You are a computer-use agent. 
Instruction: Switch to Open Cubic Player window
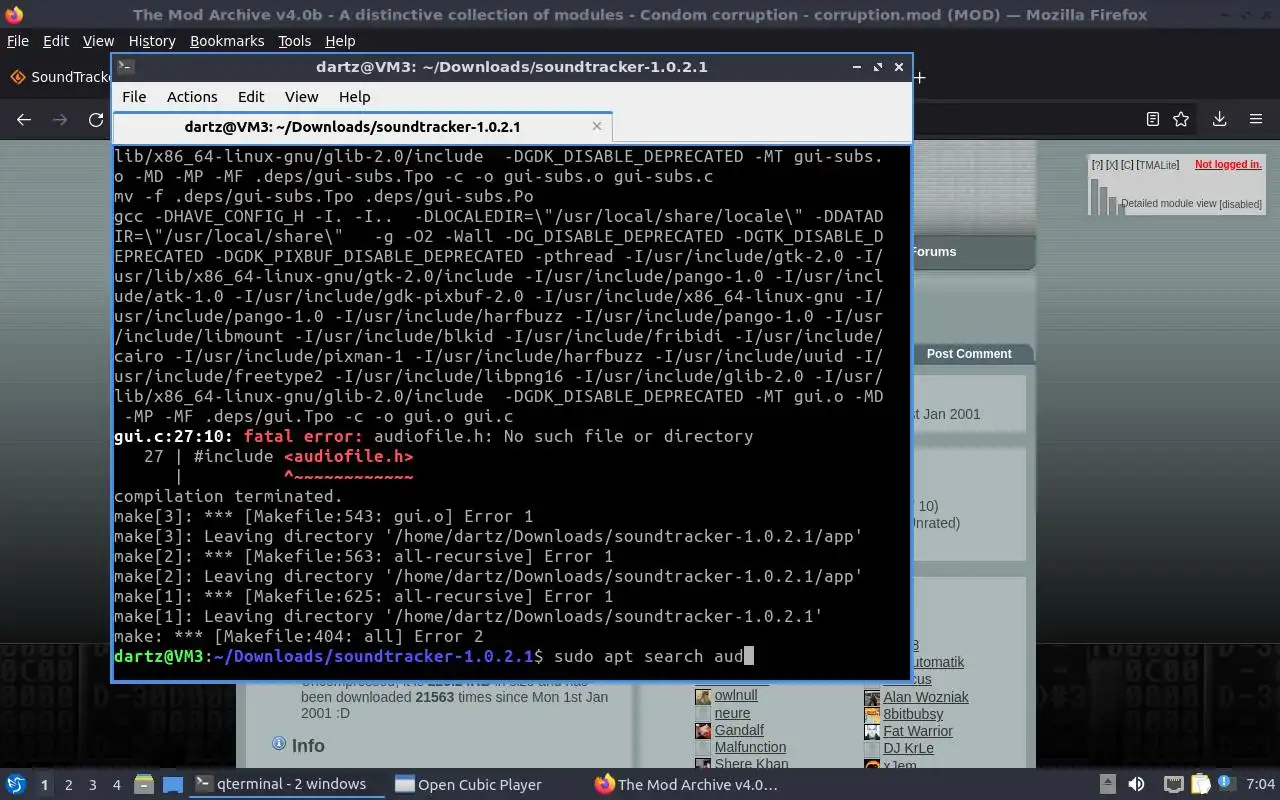point(469,784)
